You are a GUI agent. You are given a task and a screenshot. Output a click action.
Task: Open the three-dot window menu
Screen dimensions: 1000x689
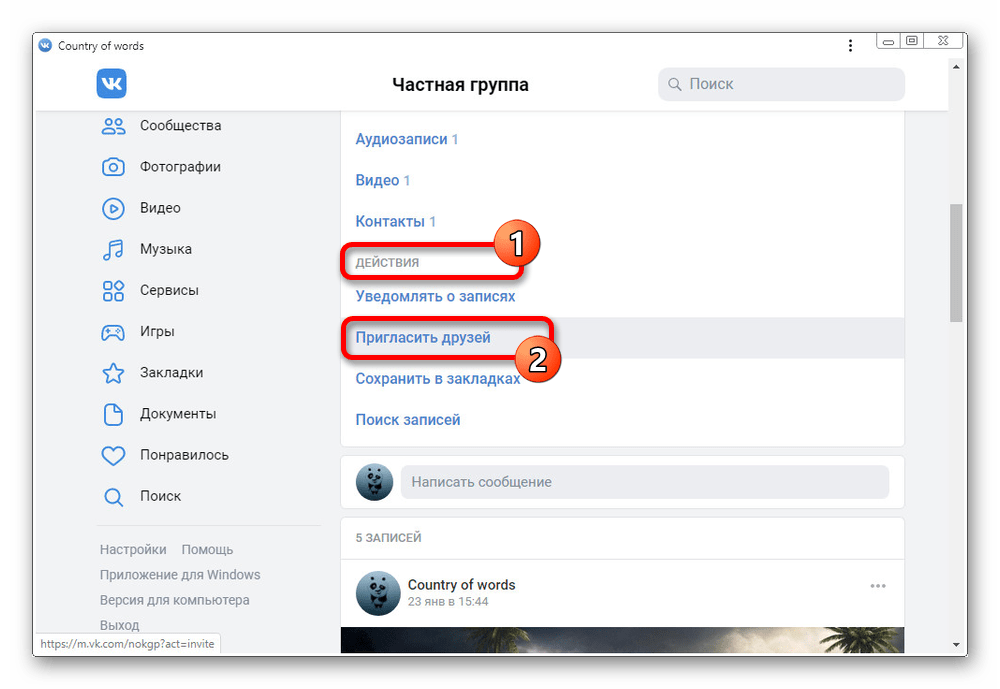850,46
